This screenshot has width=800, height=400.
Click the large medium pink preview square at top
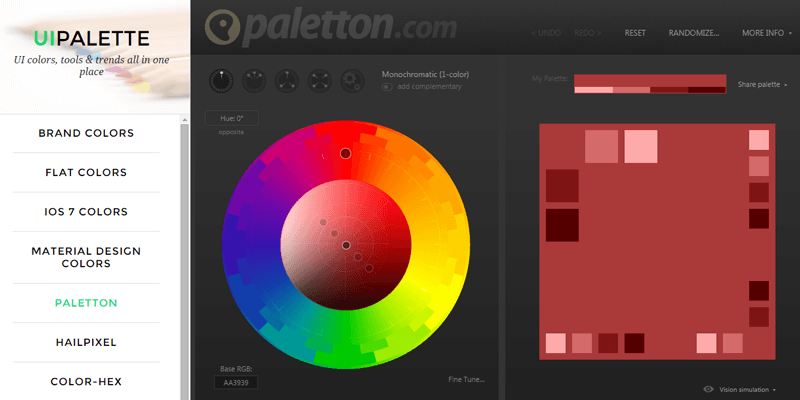[x=602, y=146]
